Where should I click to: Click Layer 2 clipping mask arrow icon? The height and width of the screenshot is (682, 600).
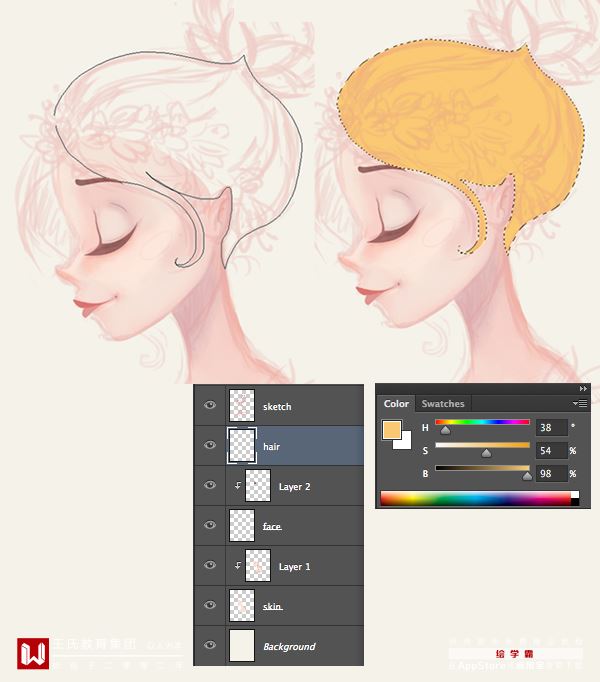pos(238,485)
